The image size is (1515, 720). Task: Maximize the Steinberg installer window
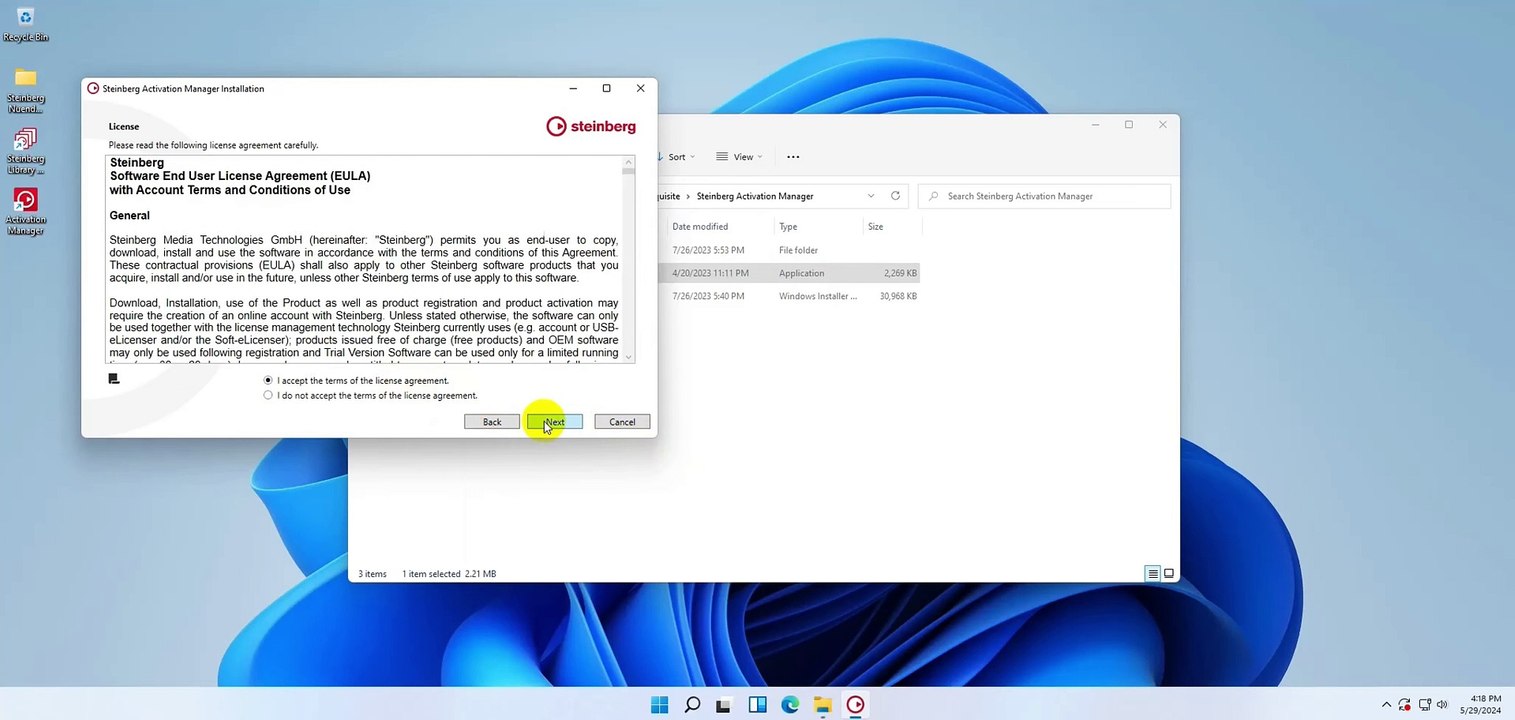coord(606,88)
